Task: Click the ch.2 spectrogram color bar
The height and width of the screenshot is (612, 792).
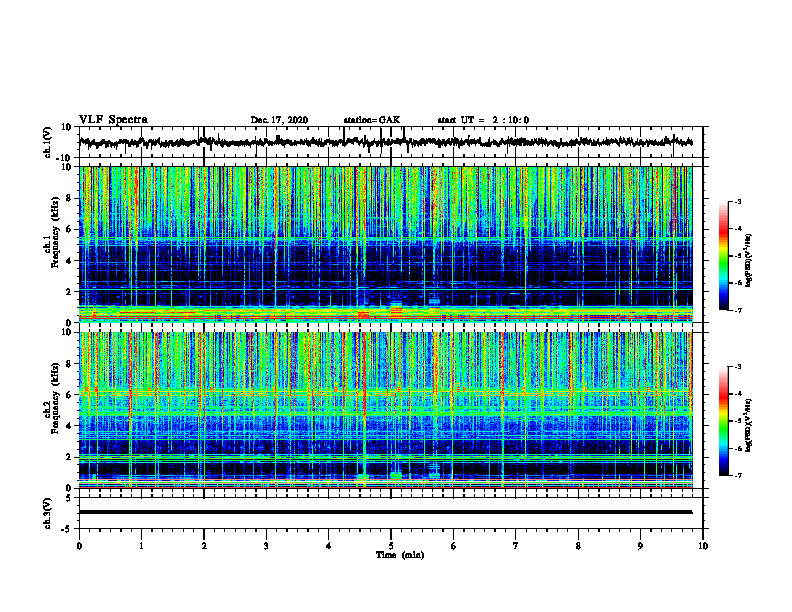Action: click(723, 421)
